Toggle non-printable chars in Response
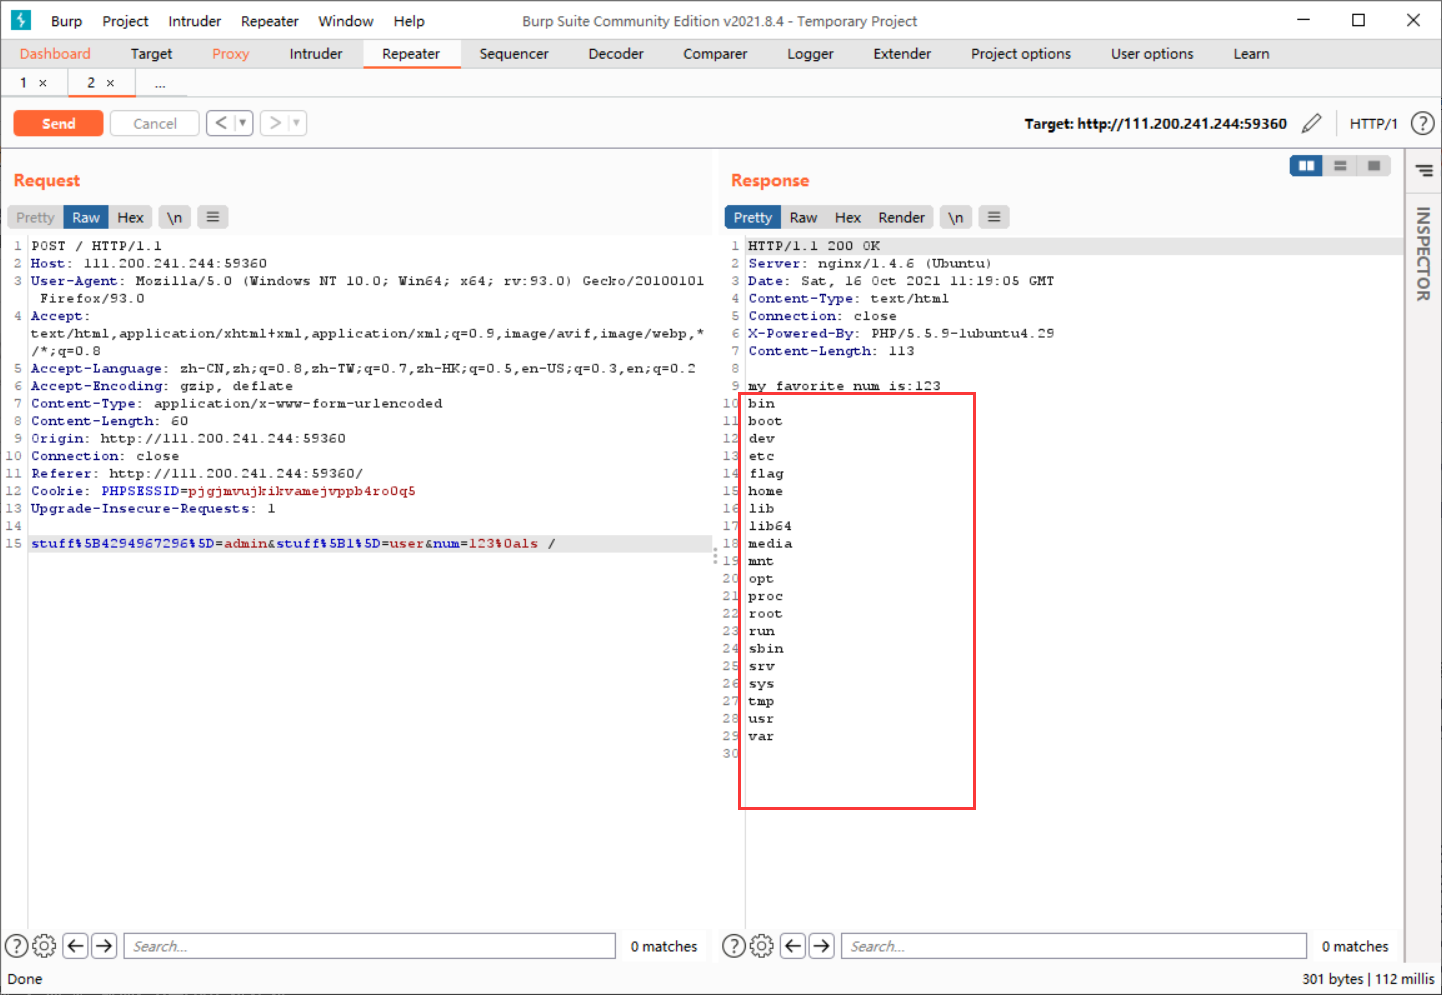The image size is (1442, 995). click(955, 217)
